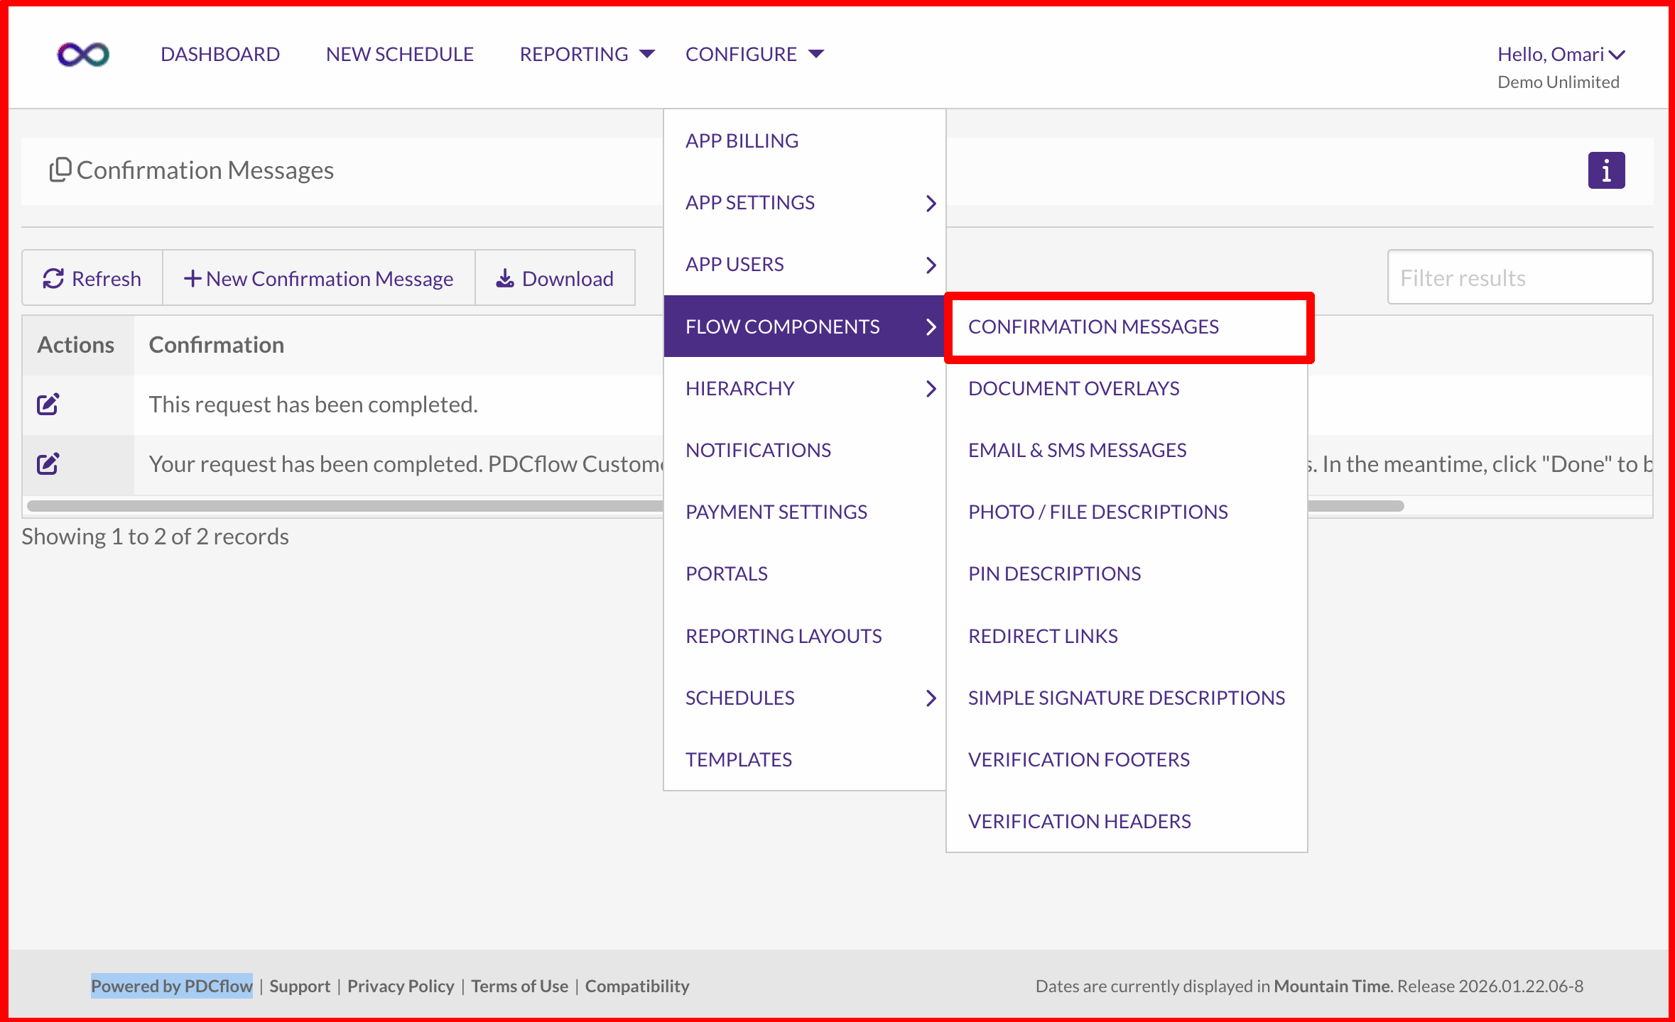The height and width of the screenshot is (1022, 1675).
Task: Open the Support footer link
Action: coord(300,986)
